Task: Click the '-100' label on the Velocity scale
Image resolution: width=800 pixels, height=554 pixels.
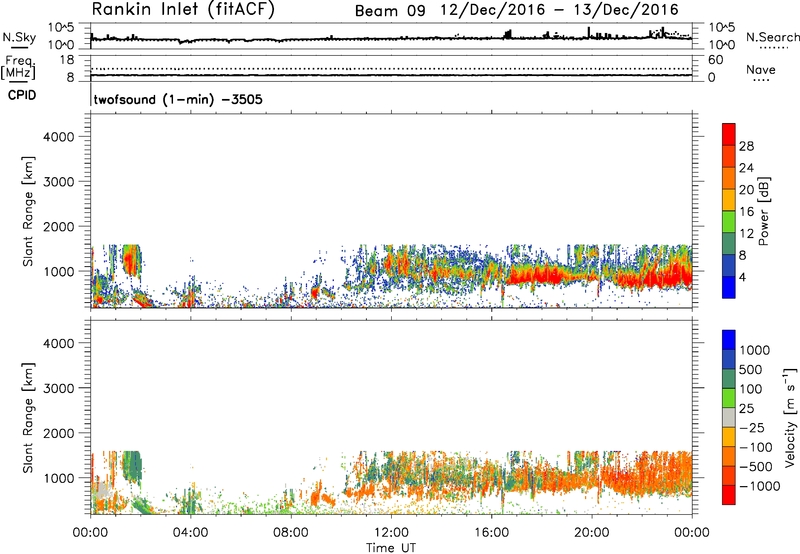Action: (x=756, y=447)
